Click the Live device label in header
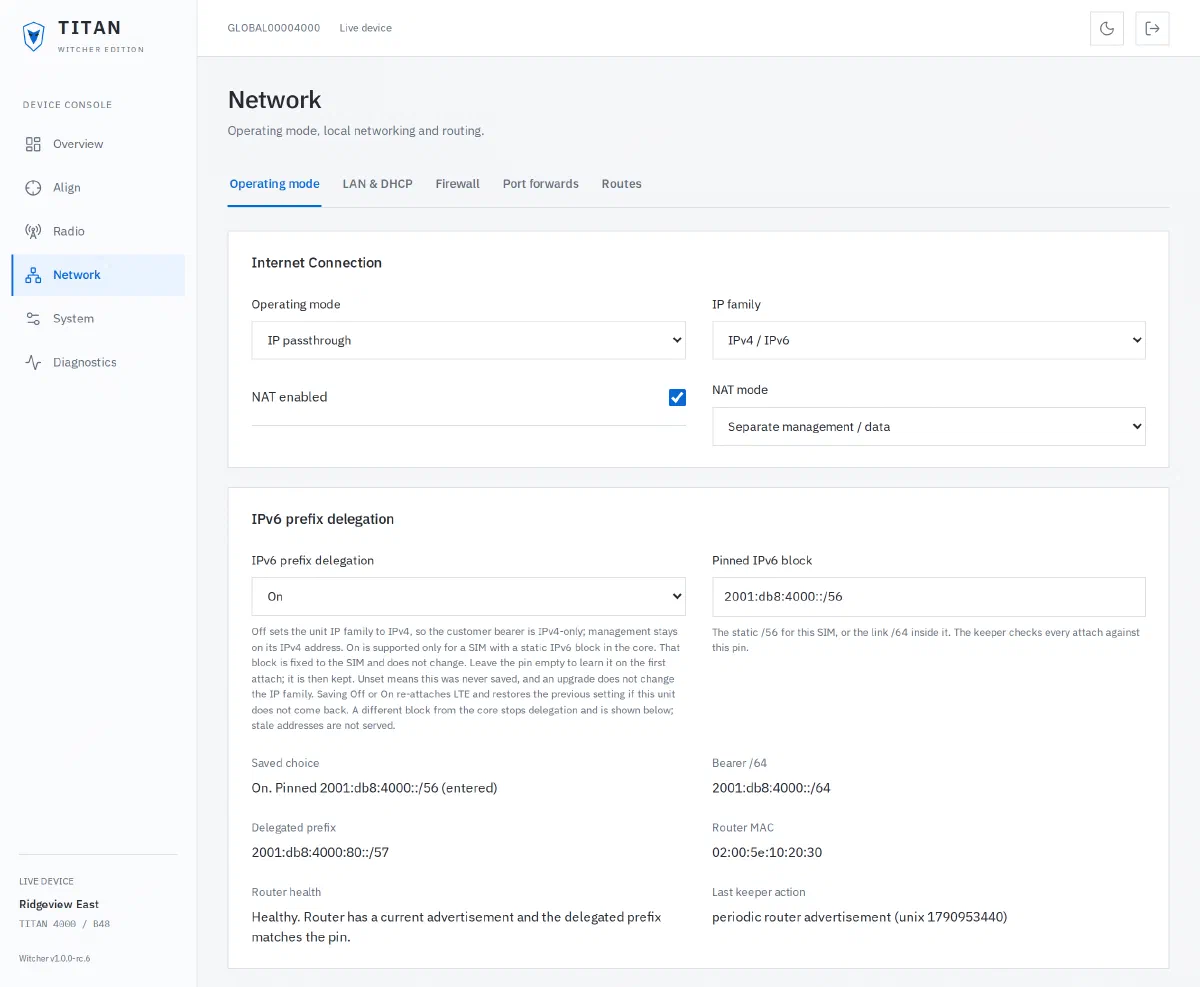 click(x=366, y=28)
